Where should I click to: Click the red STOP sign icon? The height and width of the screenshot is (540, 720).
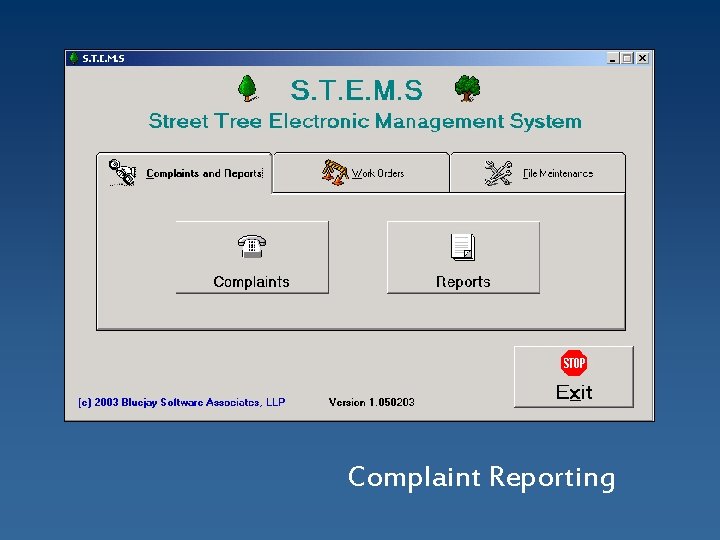click(574, 363)
